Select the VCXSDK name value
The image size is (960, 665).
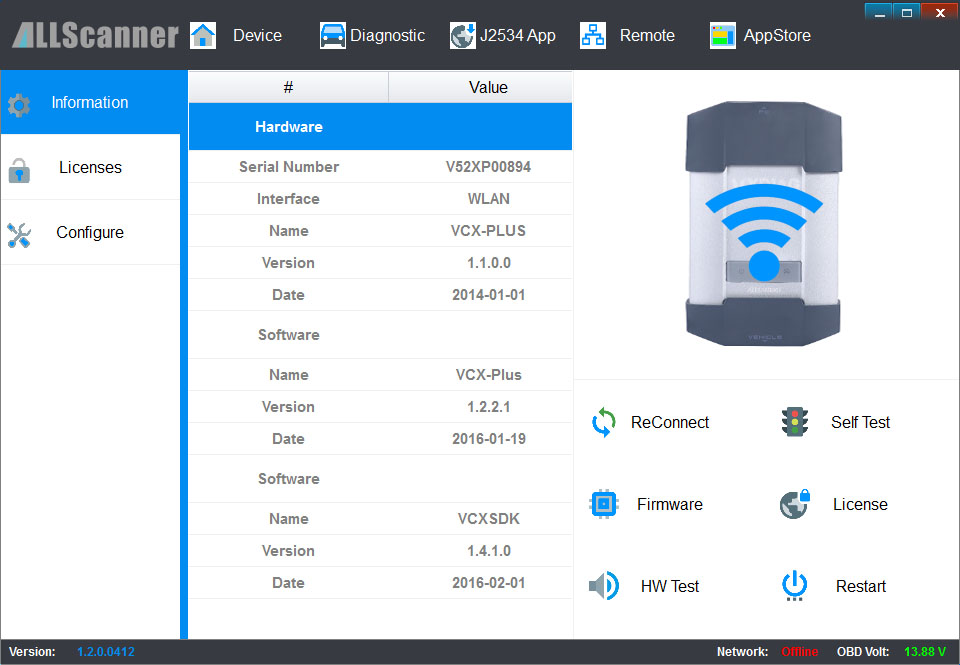click(x=488, y=519)
